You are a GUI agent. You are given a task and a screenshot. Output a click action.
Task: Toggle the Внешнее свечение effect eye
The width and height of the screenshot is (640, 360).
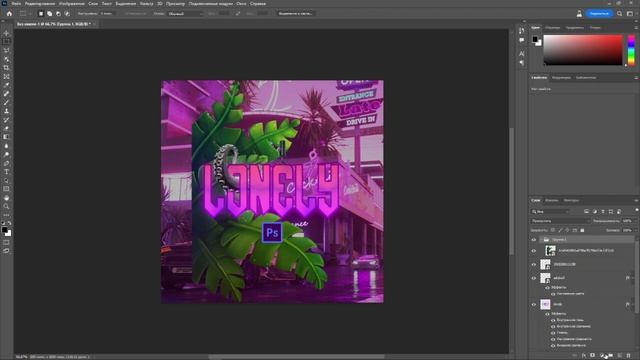click(553, 345)
